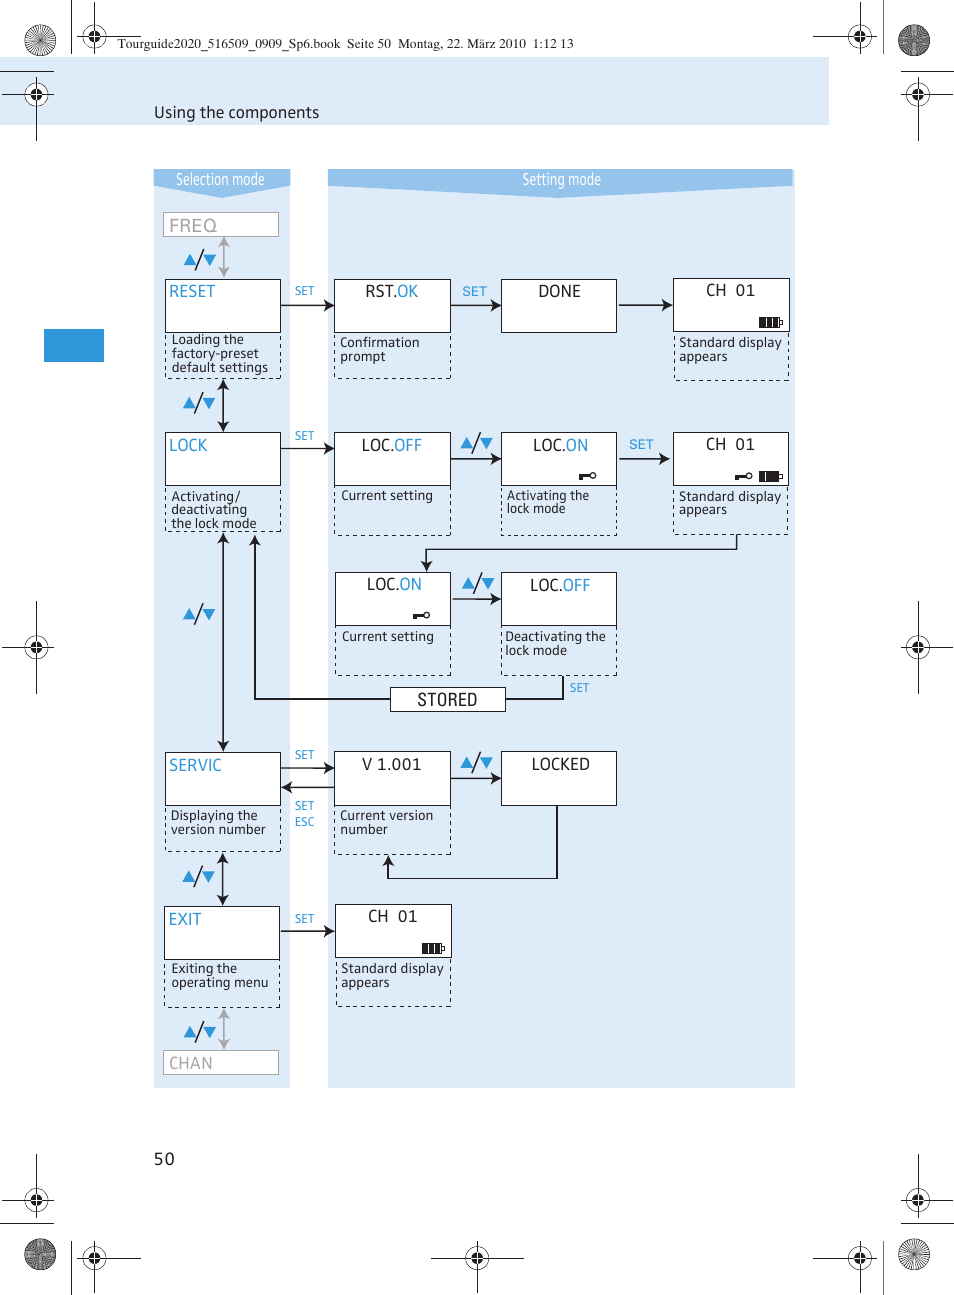This screenshot has height=1295, width=954.
Task: Click the up/down arrows between LOCK and SERVIC
Action: coord(199,614)
